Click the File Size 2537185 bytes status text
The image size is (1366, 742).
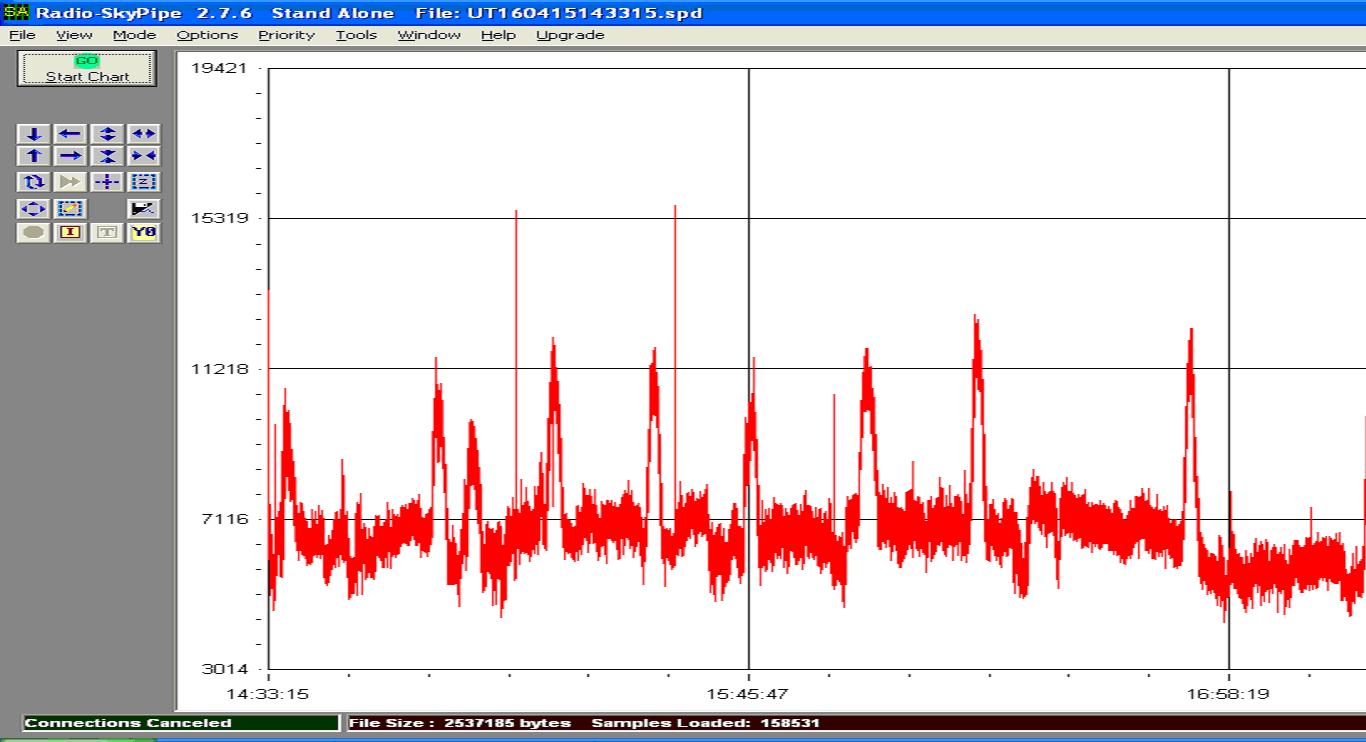tap(461, 723)
